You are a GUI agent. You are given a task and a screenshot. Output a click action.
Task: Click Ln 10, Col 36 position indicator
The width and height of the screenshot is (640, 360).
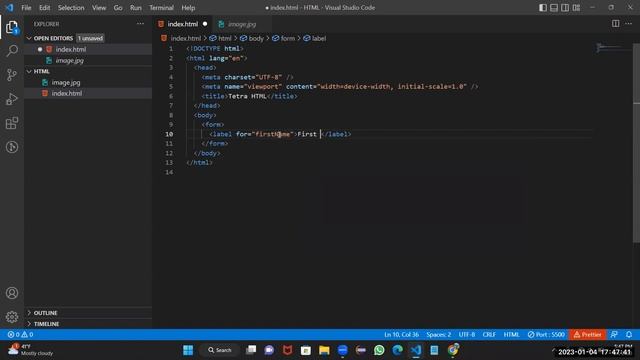(402, 335)
